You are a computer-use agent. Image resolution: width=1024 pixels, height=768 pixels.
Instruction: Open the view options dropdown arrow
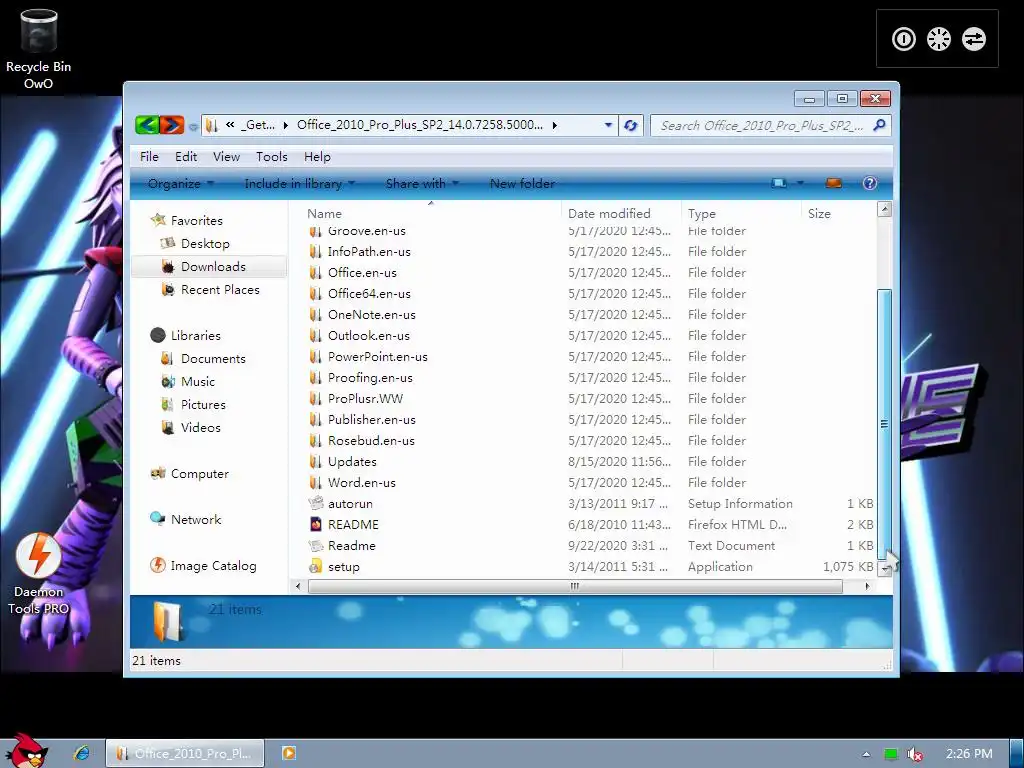800,184
